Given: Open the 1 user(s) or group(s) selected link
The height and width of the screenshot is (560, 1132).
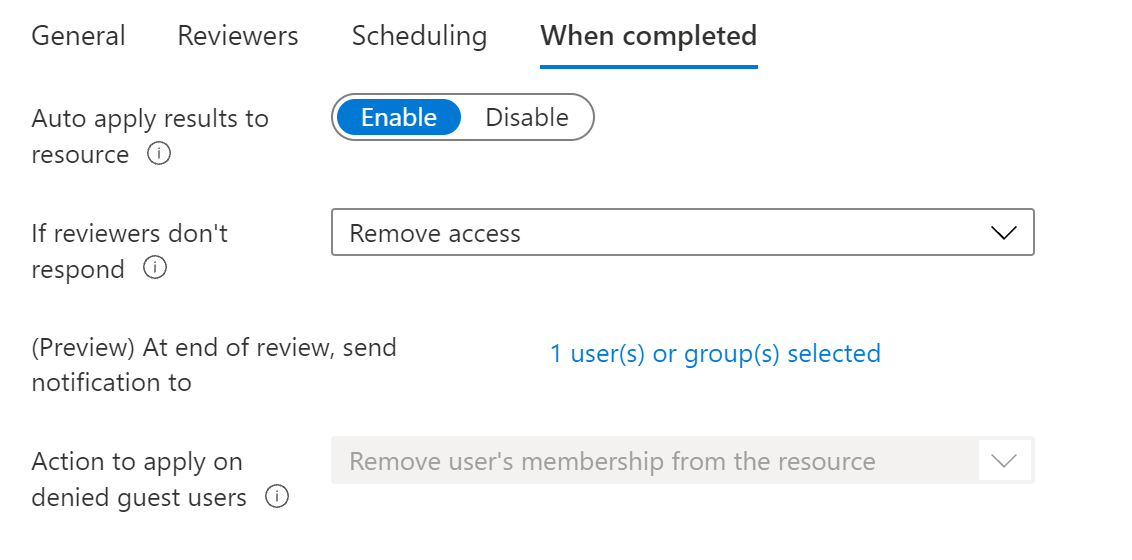Looking at the screenshot, I should pyautogui.click(x=715, y=354).
